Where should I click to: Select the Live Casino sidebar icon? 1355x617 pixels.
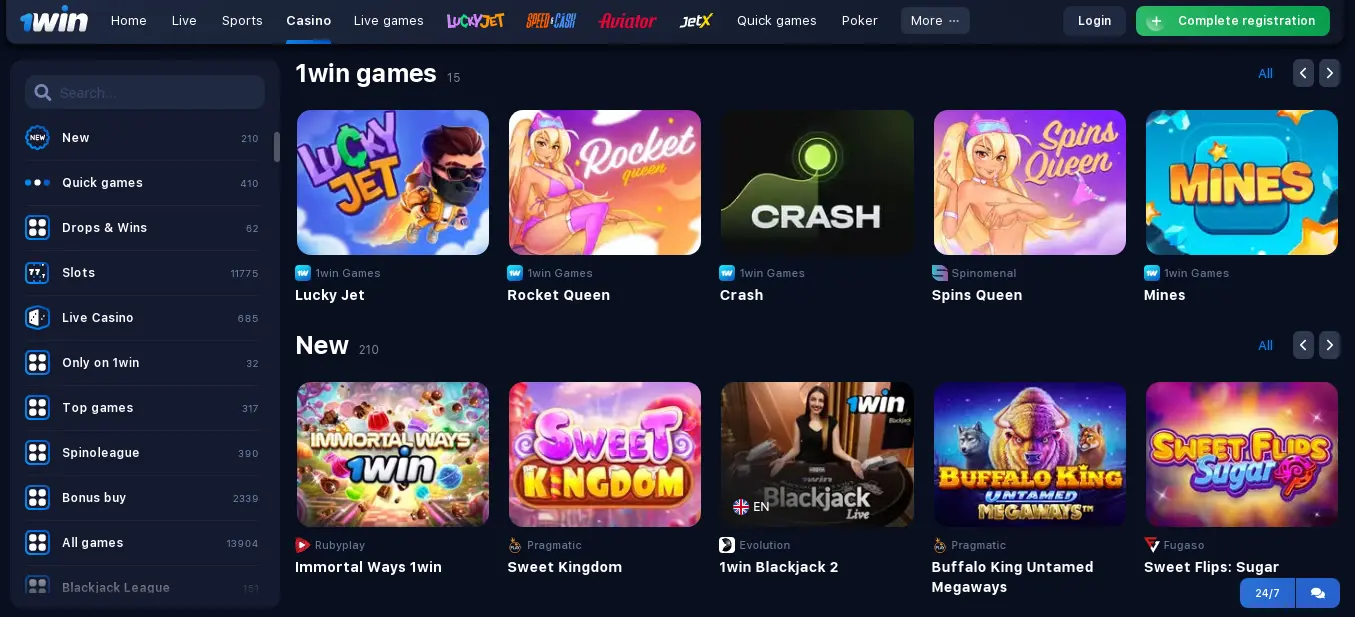[x=37, y=318]
